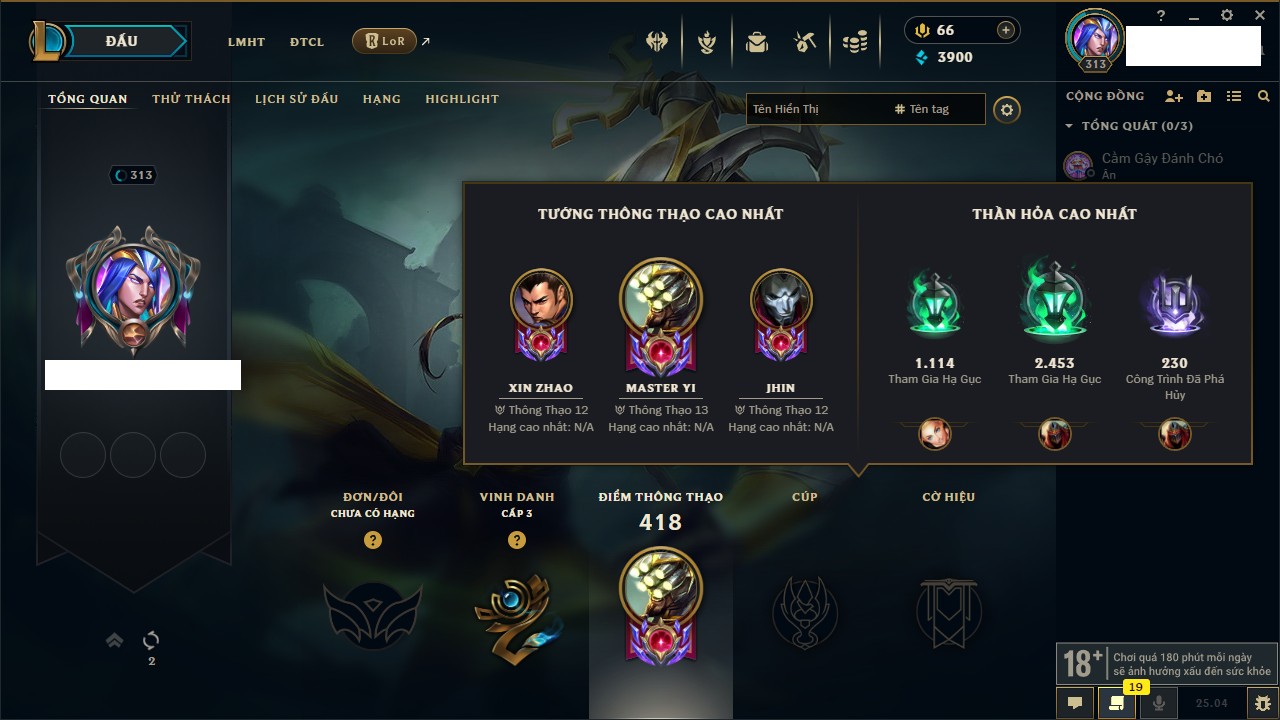The width and height of the screenshot is (1280, 720).
Task: Open the Clash helmet icon in top bar
Action: point(657,42)
